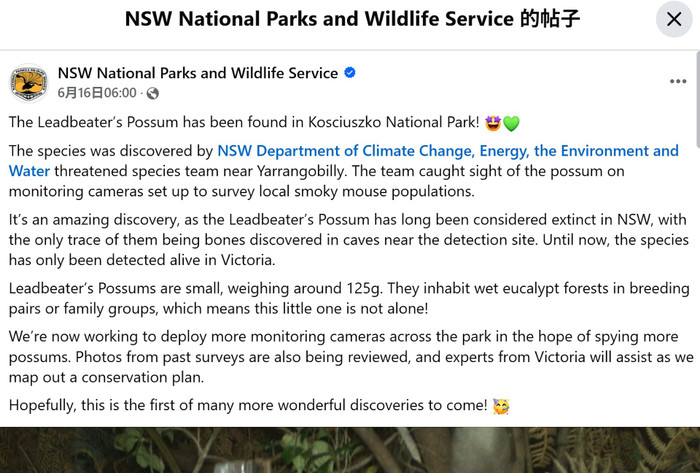Follow the NSW Department of Climate Change link
The height and width of the screenshot is (473, 700).
point(447,151)
